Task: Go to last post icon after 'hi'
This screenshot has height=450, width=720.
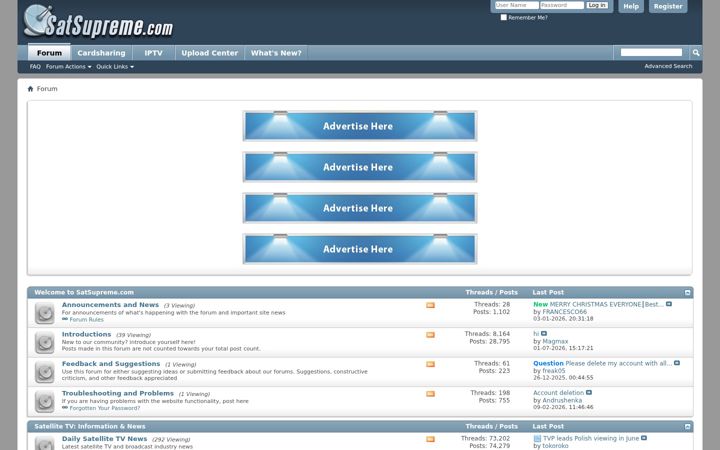Action: coord(544,333)
